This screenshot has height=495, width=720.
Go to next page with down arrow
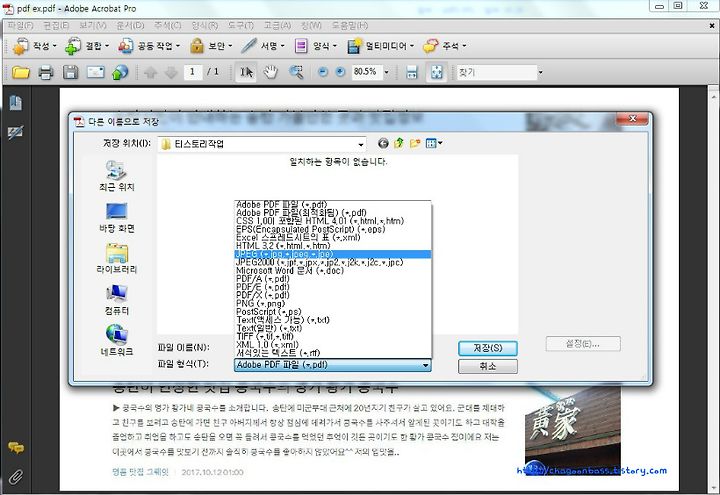point(171,72)
